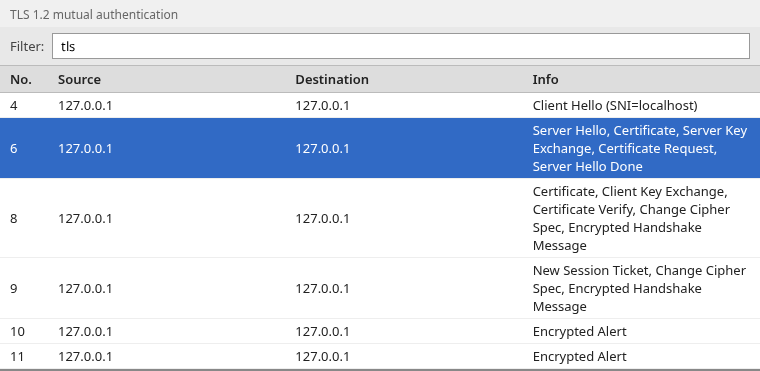This screenshot has width=760, height=371.
Task: Click the Source column header
Action: [x=79, y=80]
